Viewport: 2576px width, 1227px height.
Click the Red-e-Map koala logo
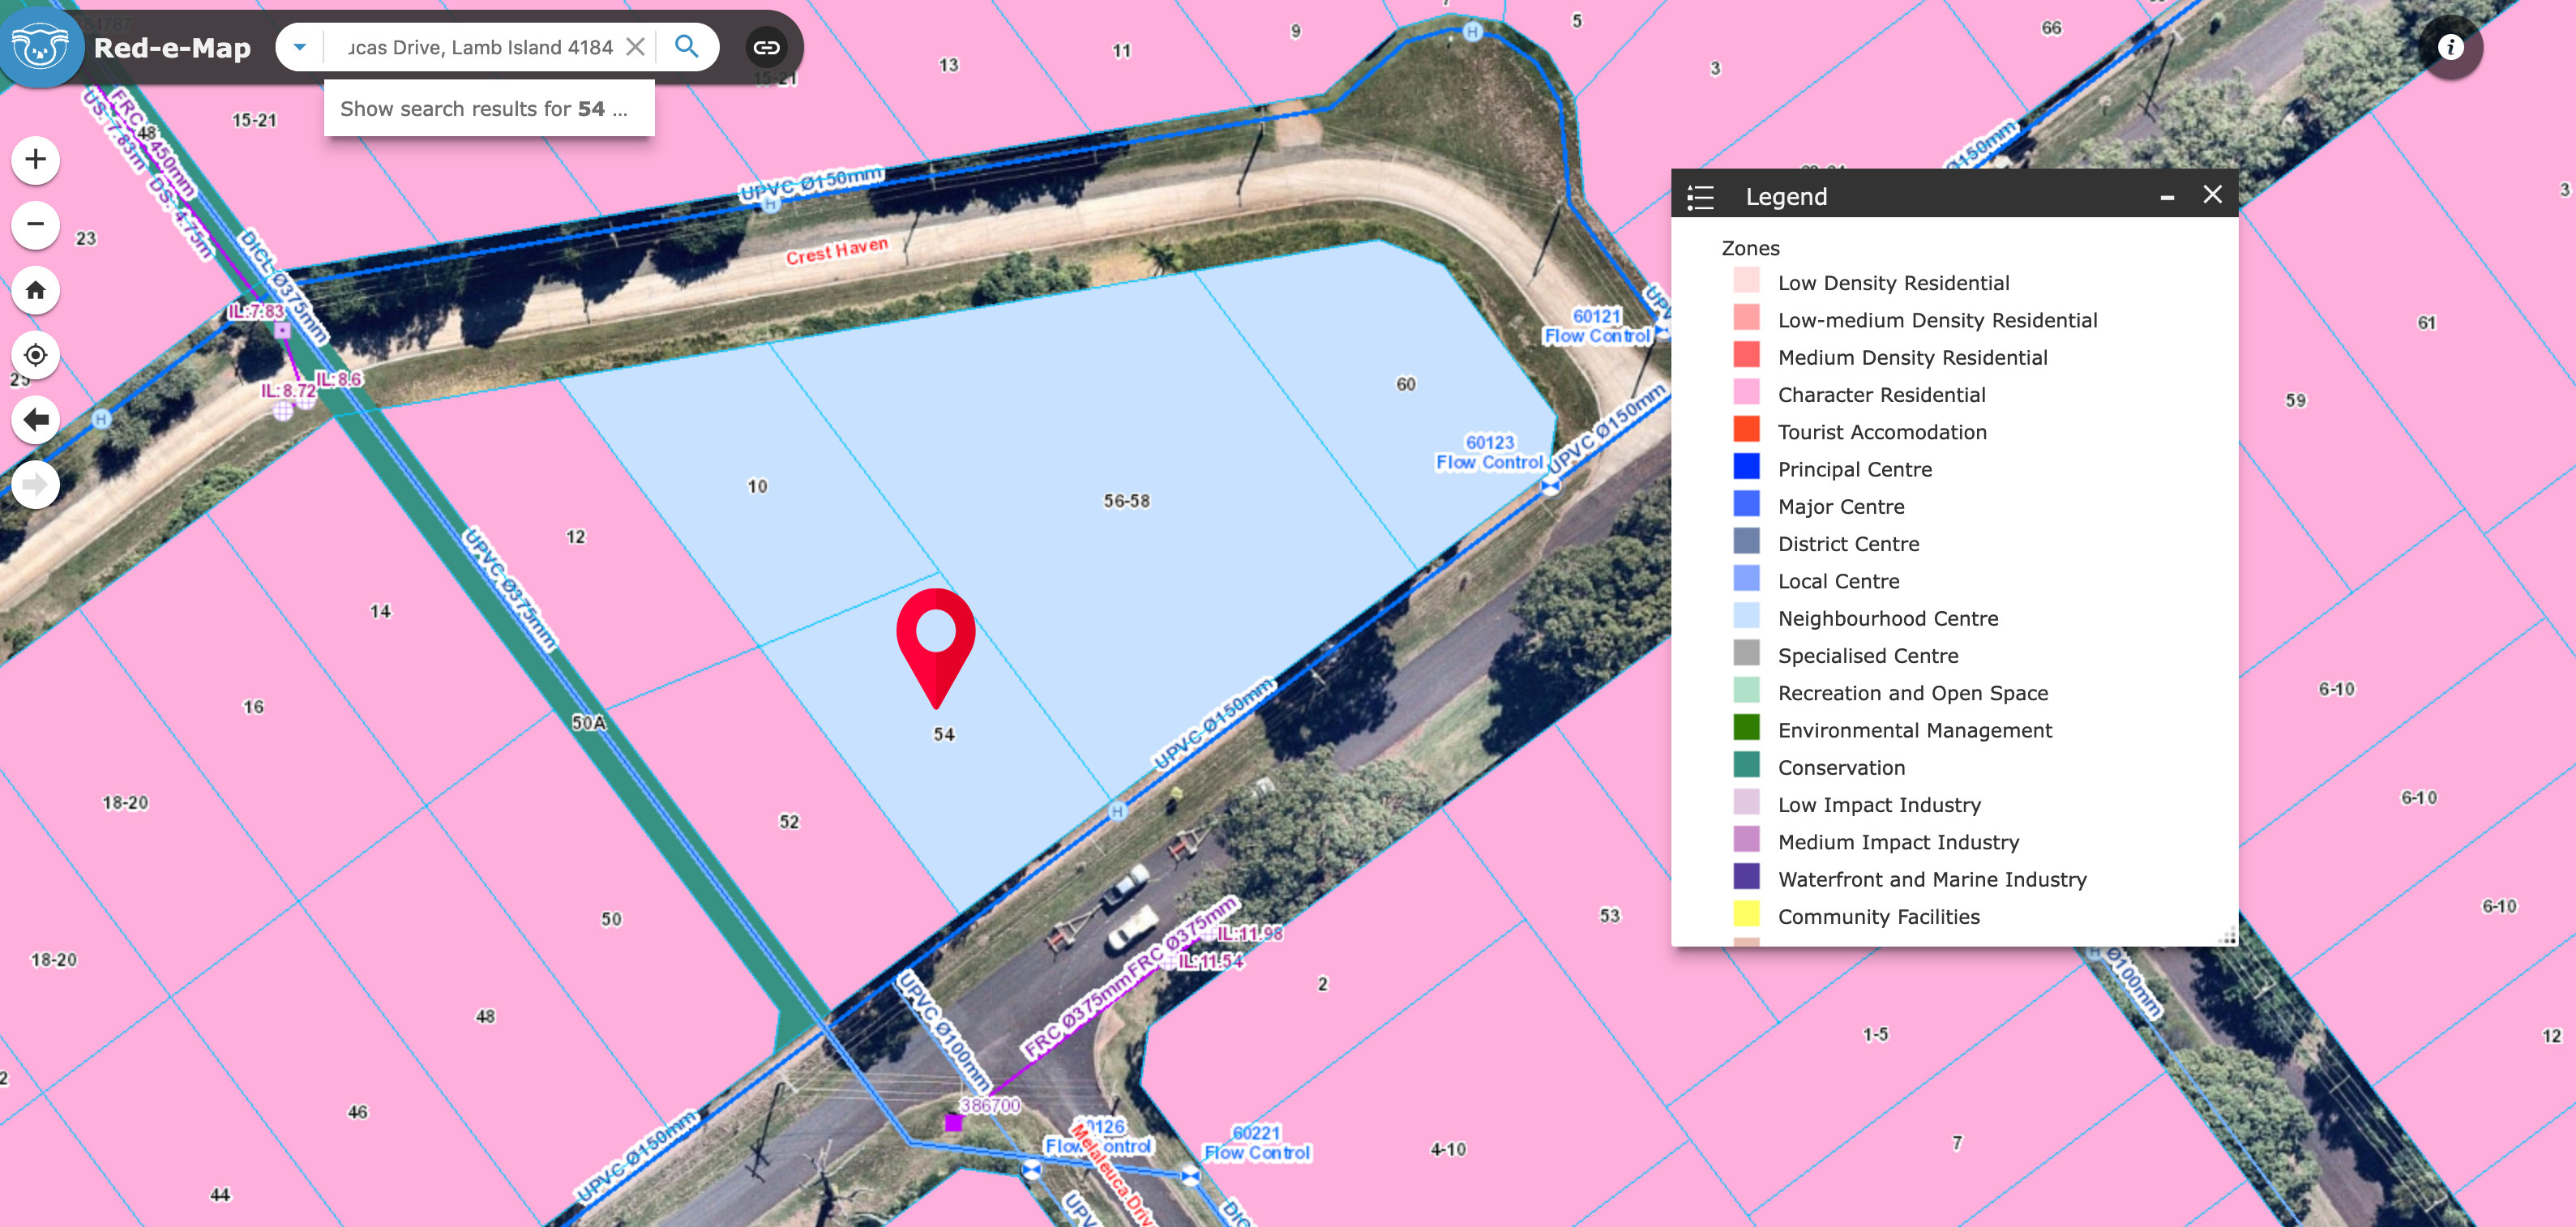40,47
